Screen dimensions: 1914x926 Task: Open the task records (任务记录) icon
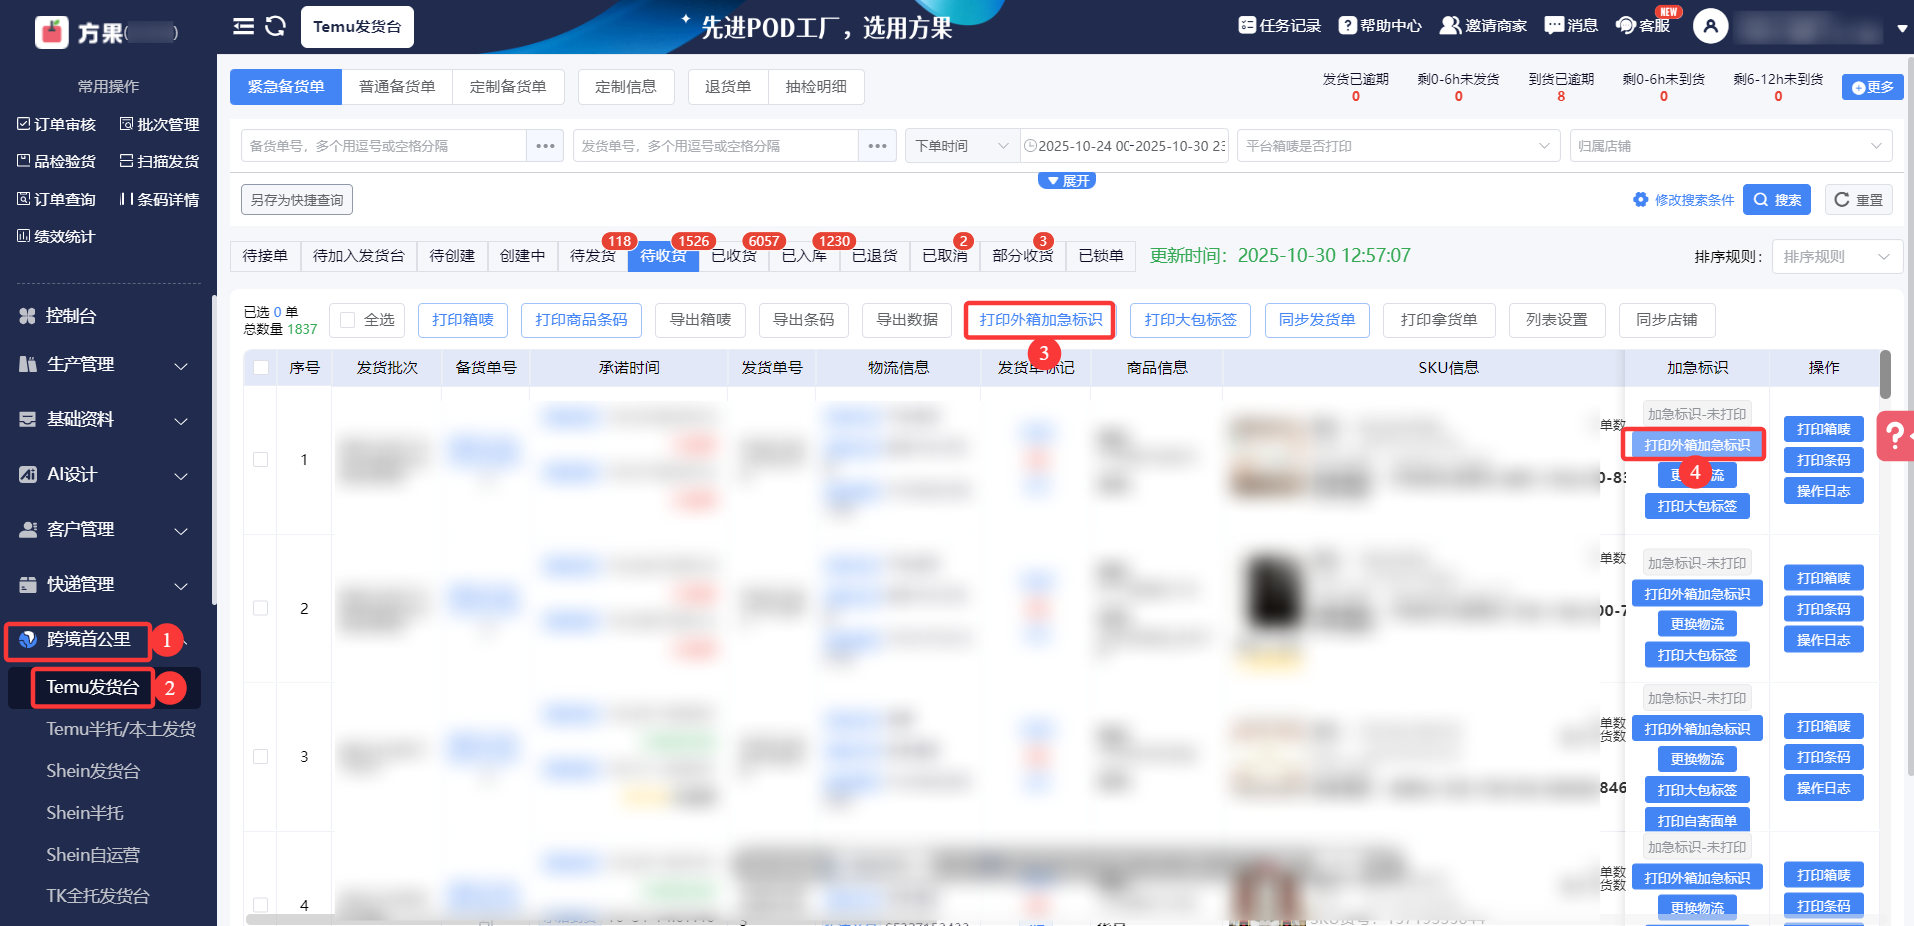tap(1247, 25)
